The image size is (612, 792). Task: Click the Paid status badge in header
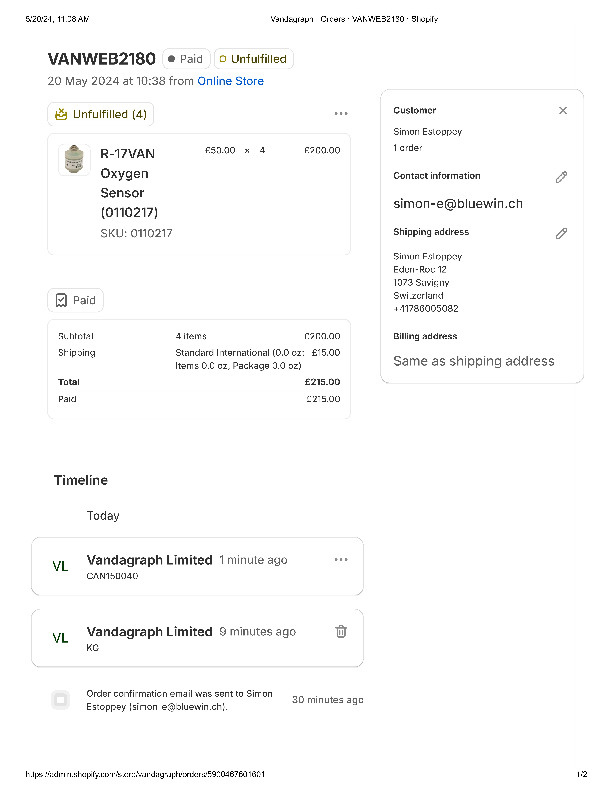pos(185,59)
